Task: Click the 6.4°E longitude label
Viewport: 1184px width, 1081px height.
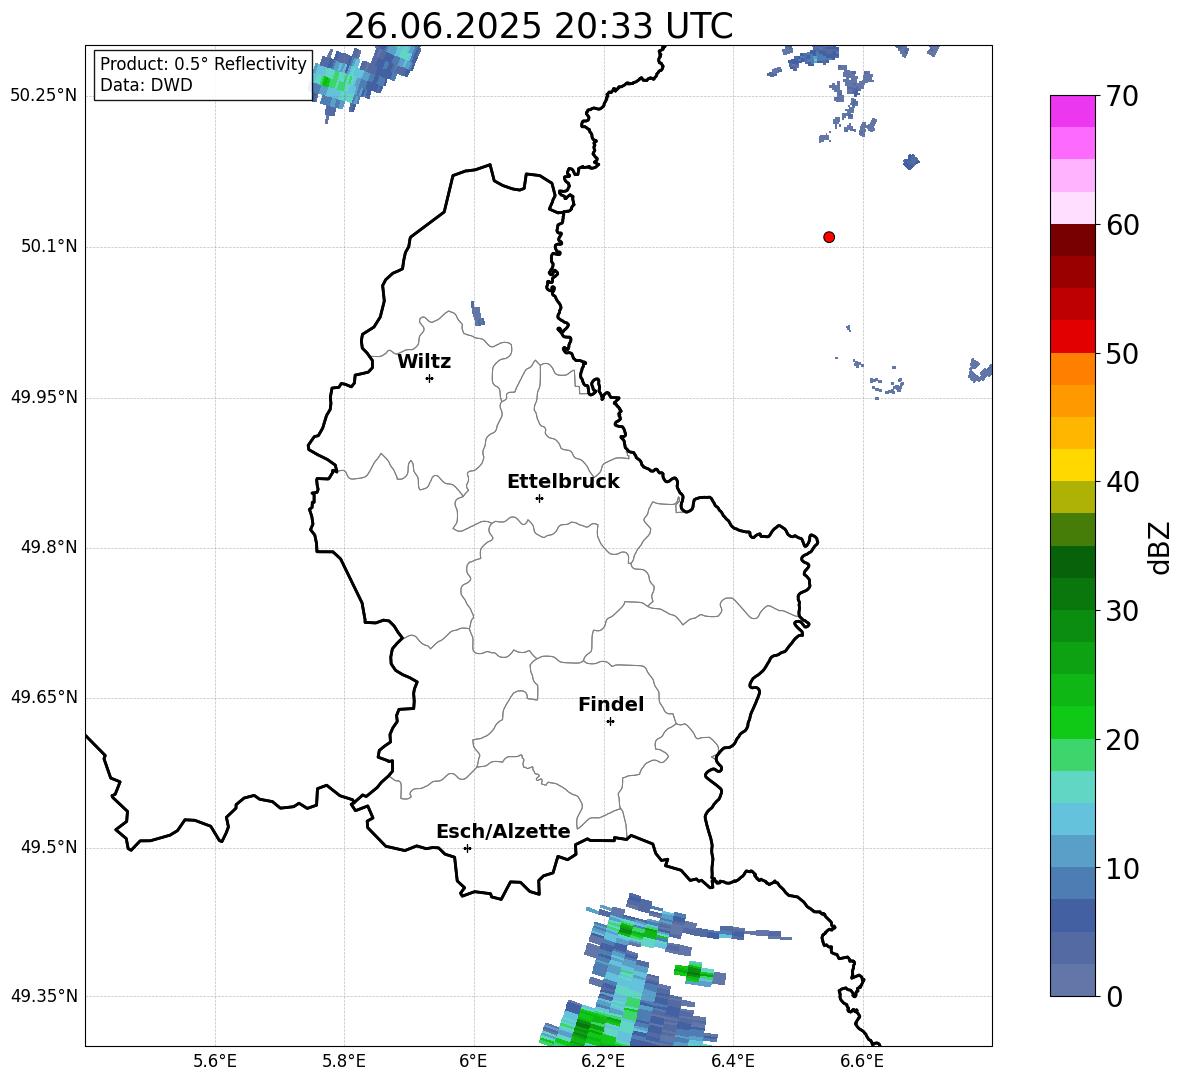Action: point(732,1061)
